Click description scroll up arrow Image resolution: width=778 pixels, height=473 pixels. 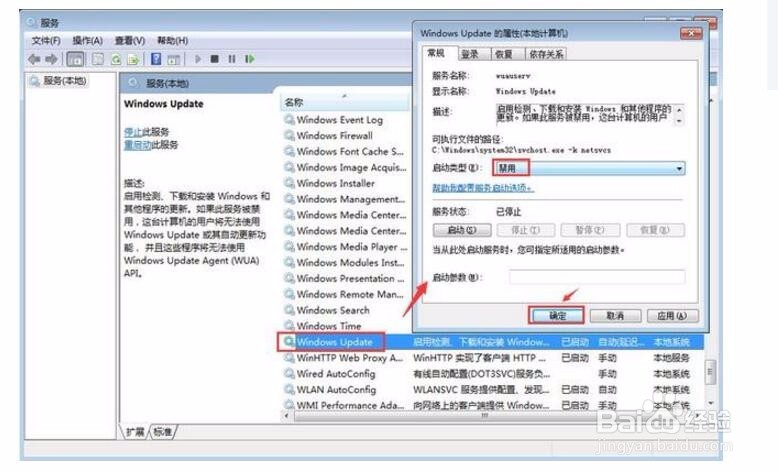679,110
